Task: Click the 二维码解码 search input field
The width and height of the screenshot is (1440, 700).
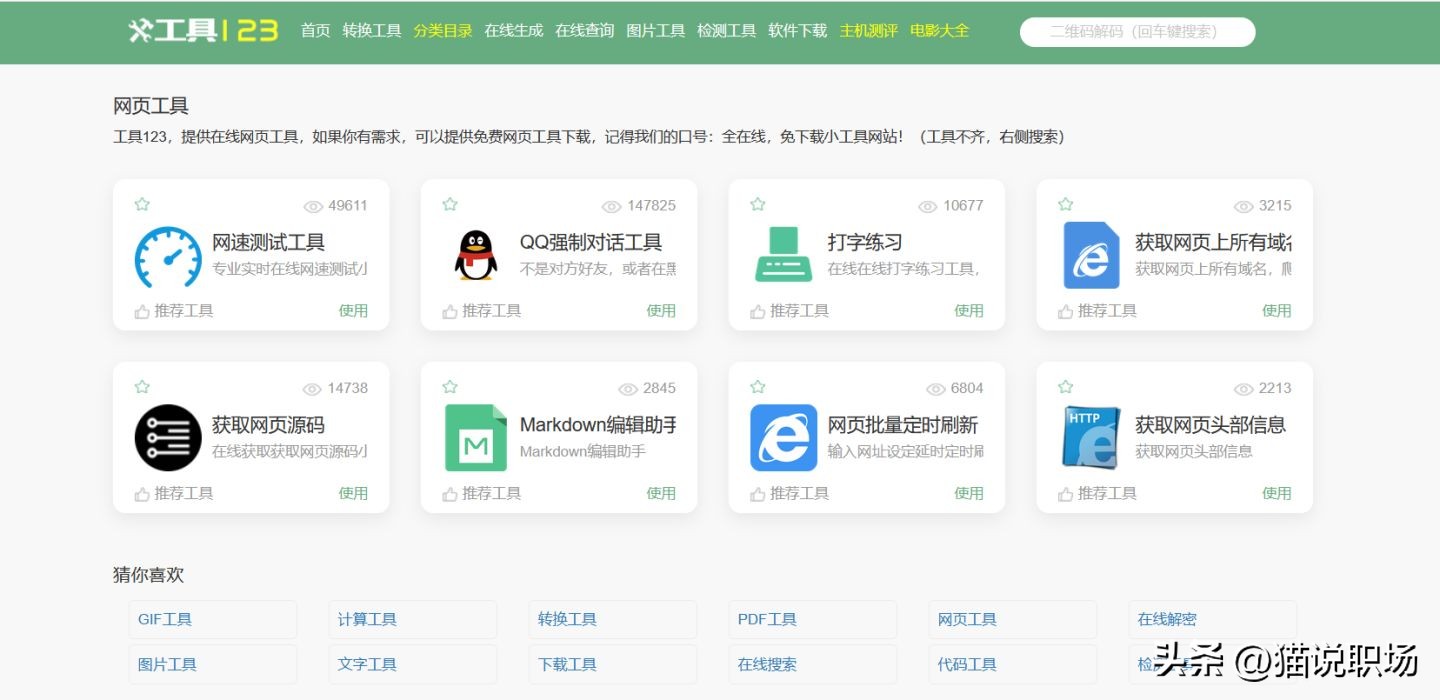Action: [1136, 31]
